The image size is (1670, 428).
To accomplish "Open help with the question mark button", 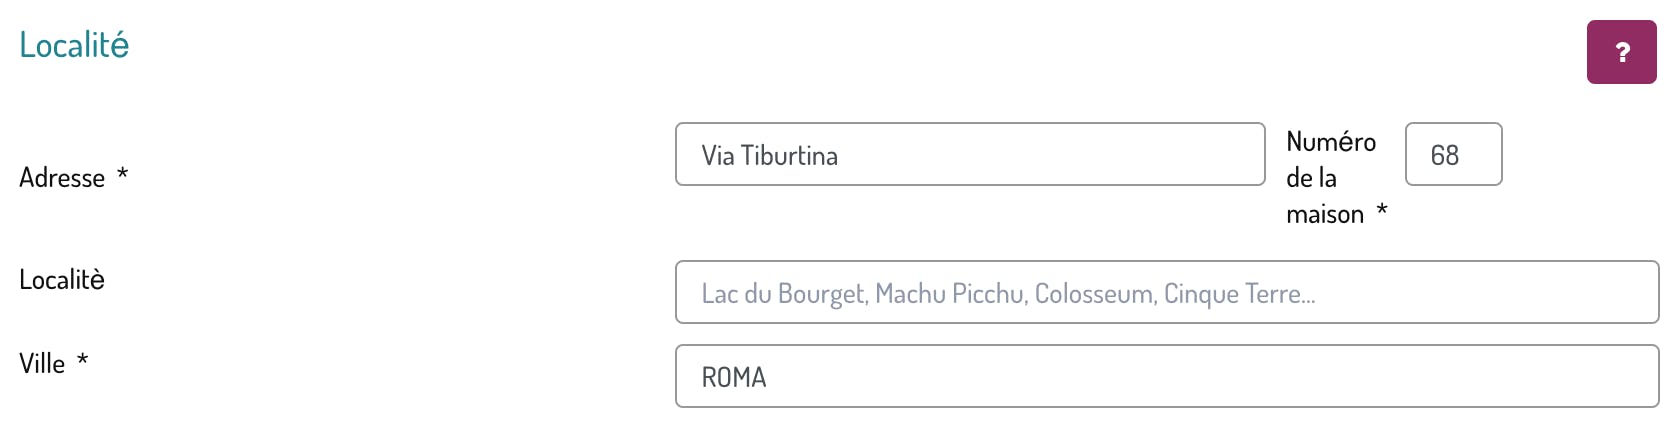I will tap(1621, 52).
